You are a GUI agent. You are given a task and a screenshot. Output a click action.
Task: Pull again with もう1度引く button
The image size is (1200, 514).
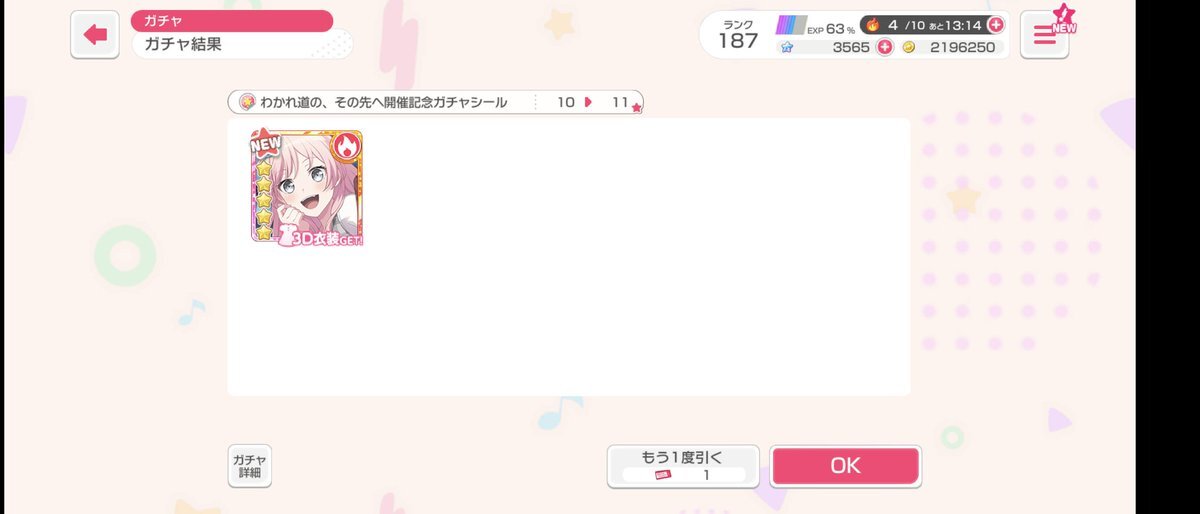(x=683, y=466)
